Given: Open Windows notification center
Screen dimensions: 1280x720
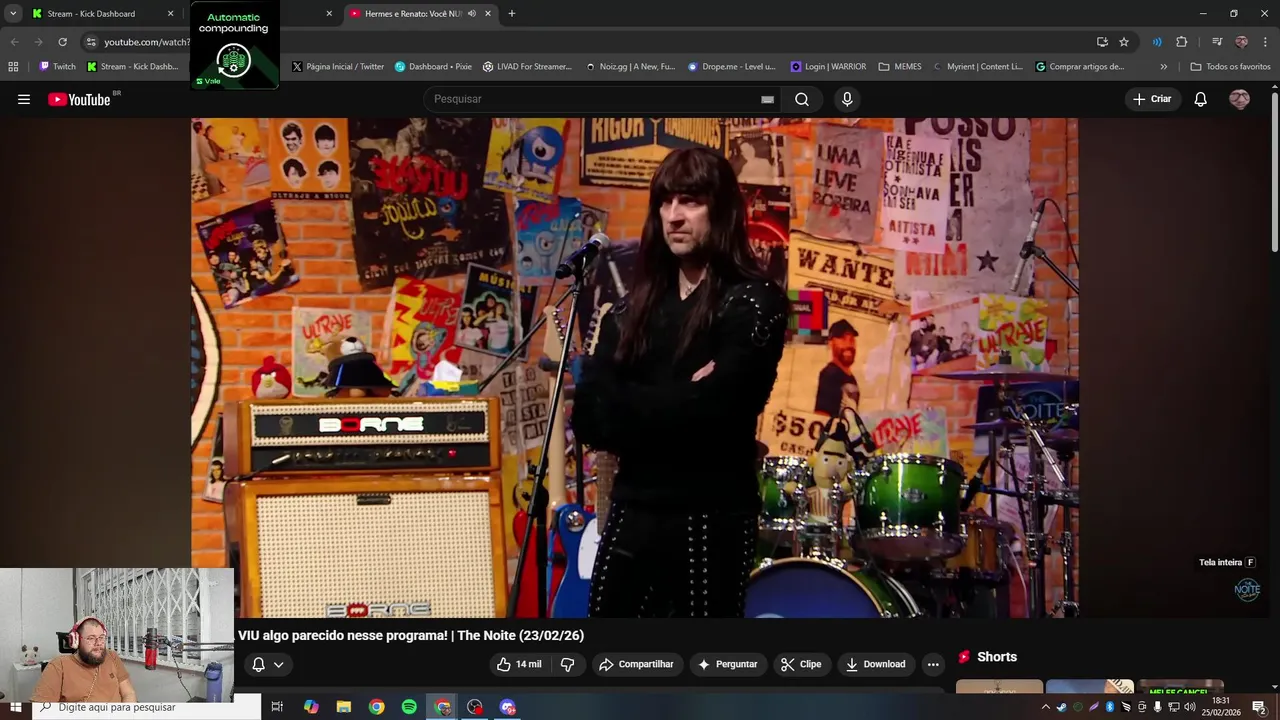Looking at the screenshot, I should click(x=1259, y=707).
